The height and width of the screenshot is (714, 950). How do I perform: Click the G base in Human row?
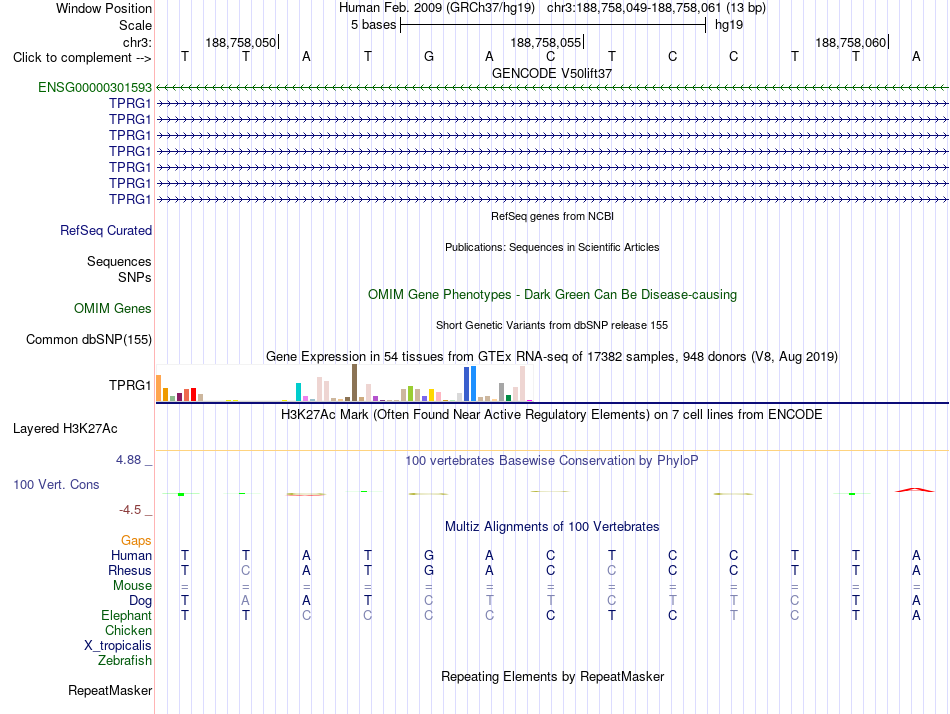click(429, 555)
